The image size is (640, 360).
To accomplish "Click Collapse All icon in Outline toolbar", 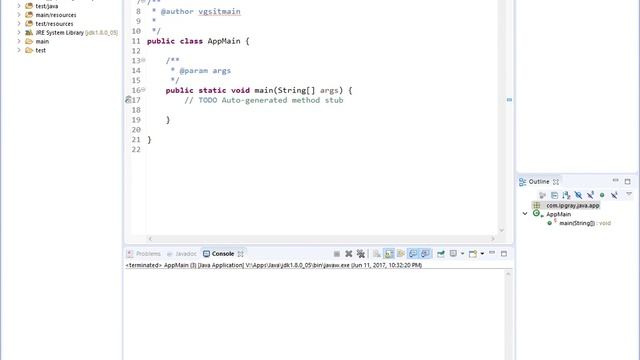I will (x=554, y=195).
